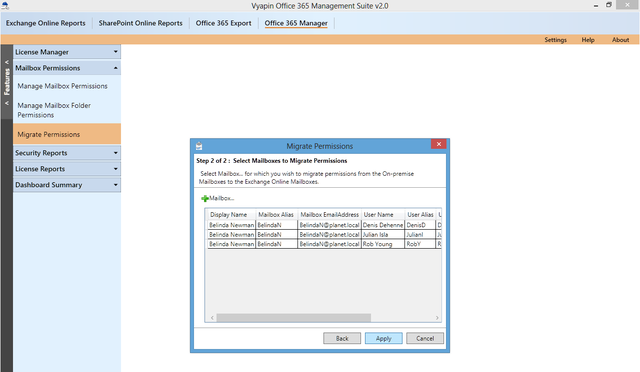Click the green plus Mailbox add icon
640x372 pixels.
click(204, 198)
